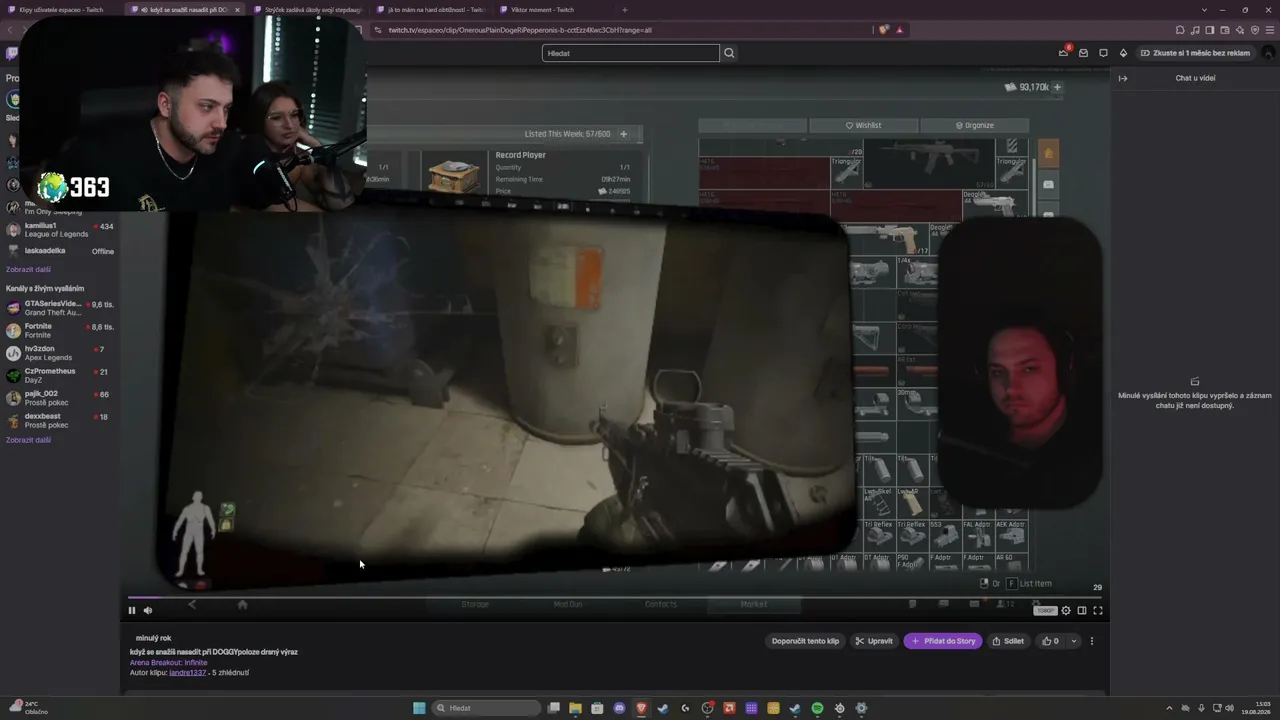The height and width of the screenshot is (720, 1280).
Task: Like the clip with thumbs up
Action: (x=1050, y=641)
